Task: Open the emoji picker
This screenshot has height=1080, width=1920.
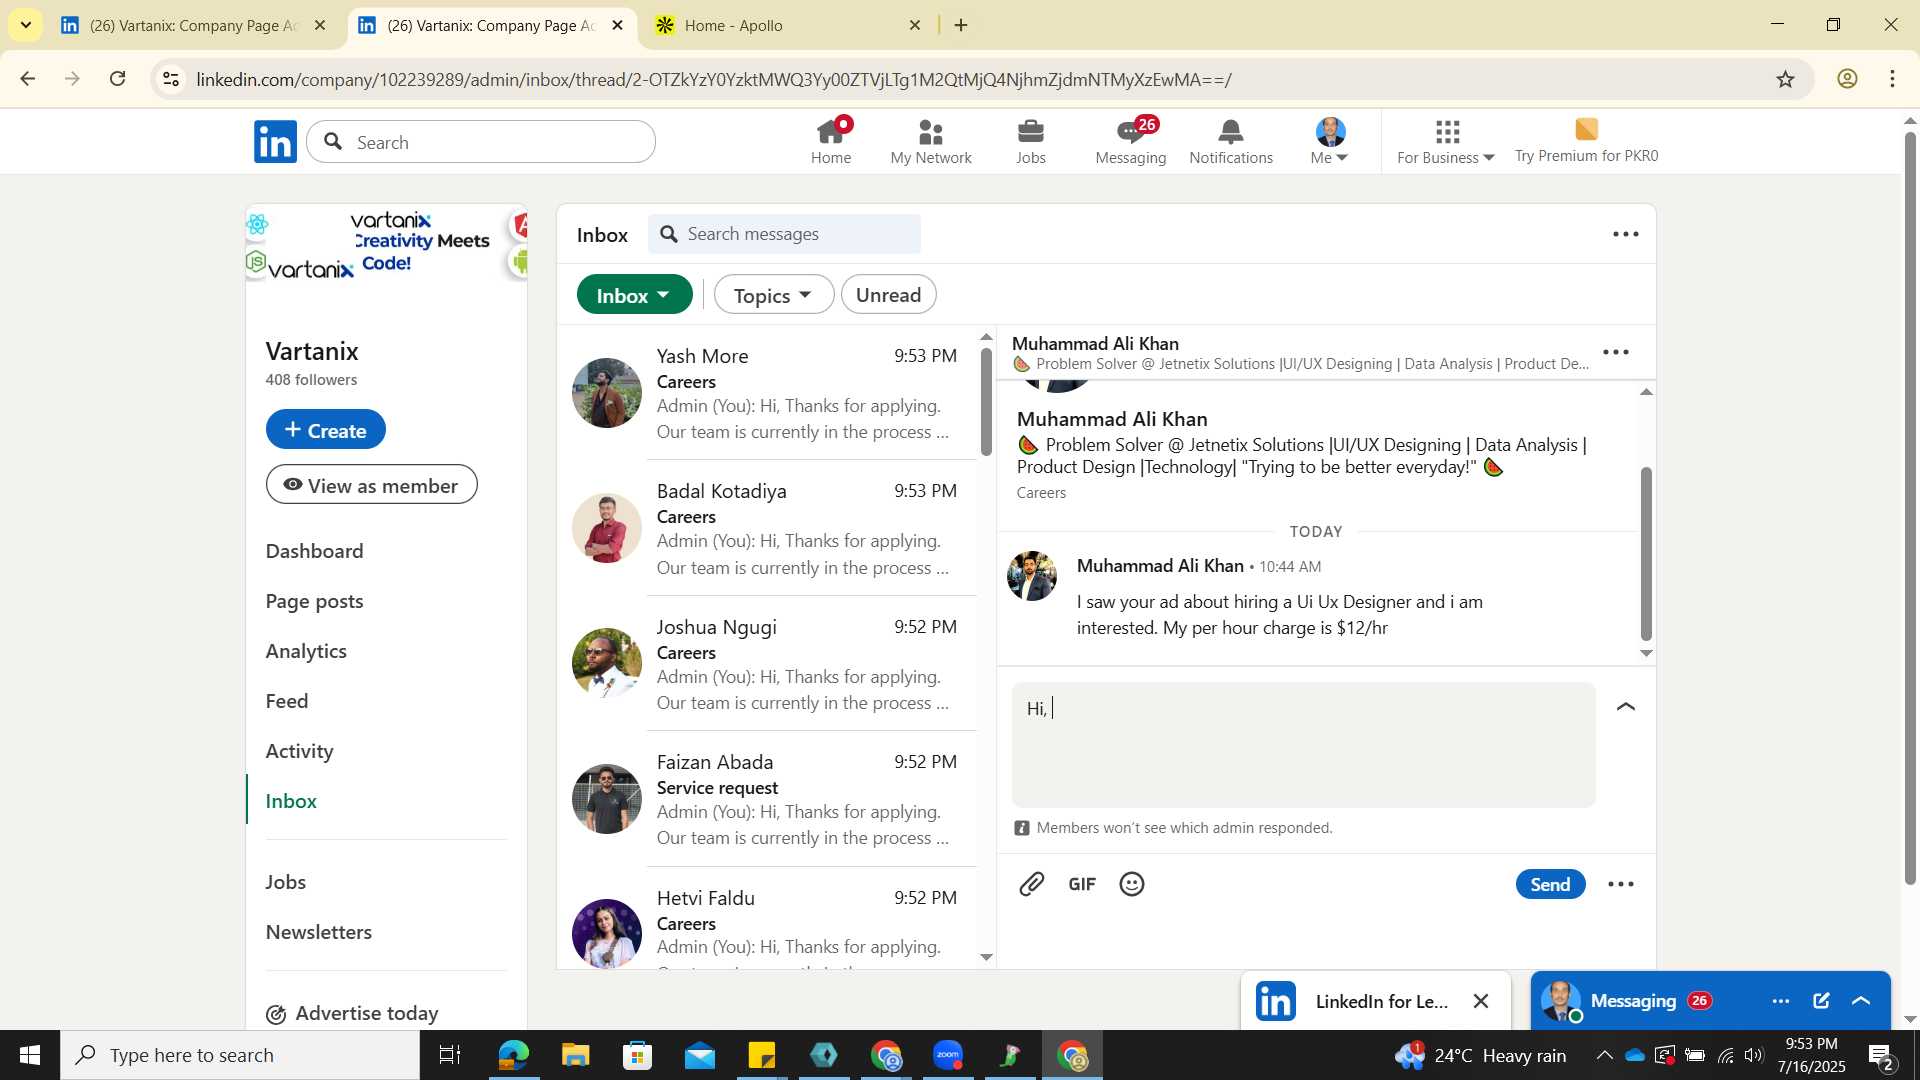Action: coord(1131,884)
